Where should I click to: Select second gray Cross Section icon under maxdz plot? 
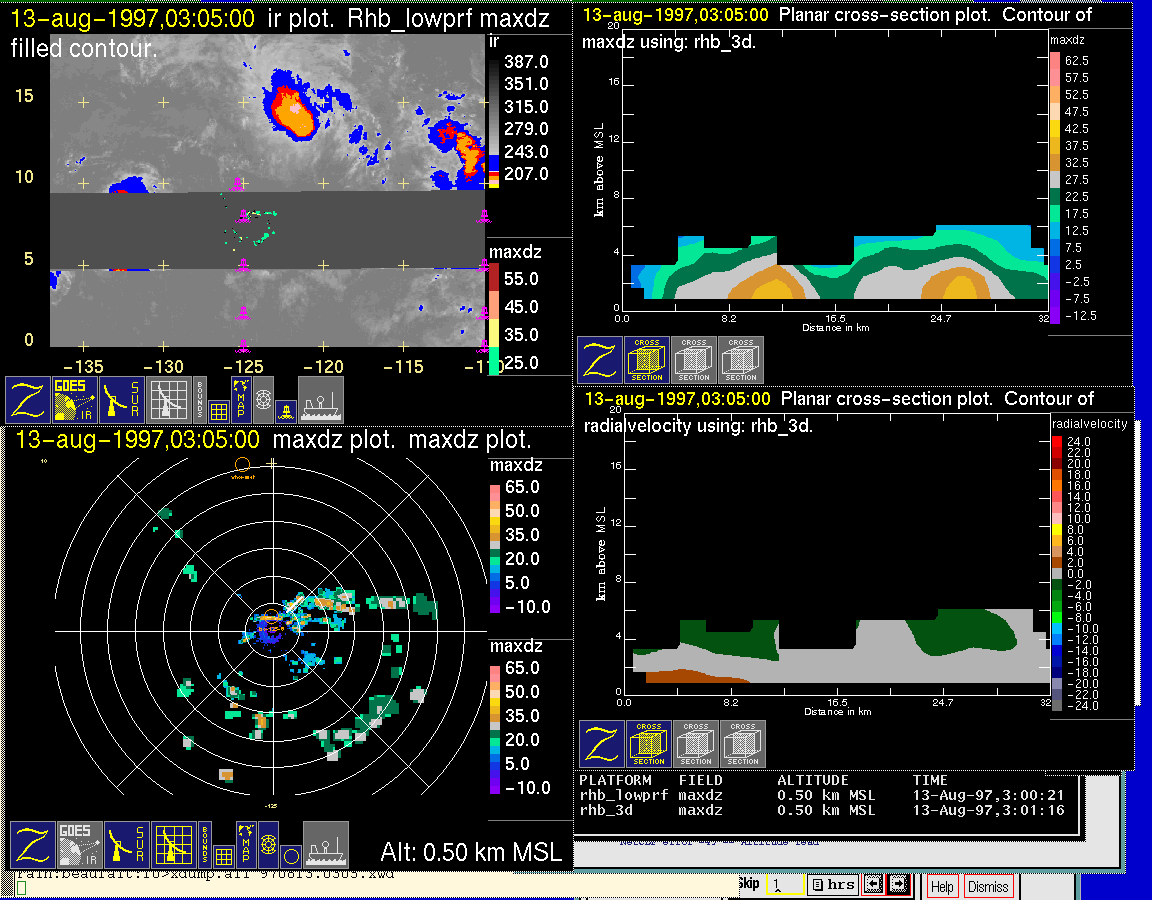coord(741,360)
